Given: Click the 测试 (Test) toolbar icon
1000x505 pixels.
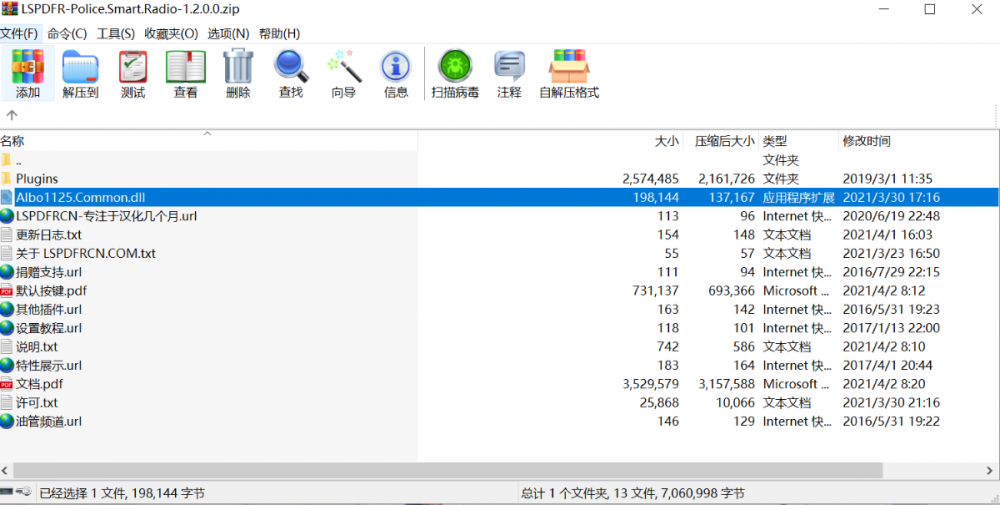Looking at the screenshot, I should click(x=133, y=67).
